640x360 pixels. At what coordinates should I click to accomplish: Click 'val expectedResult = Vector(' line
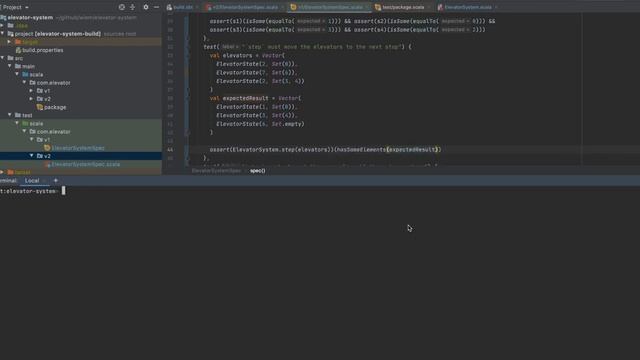[x=255, y=98]
